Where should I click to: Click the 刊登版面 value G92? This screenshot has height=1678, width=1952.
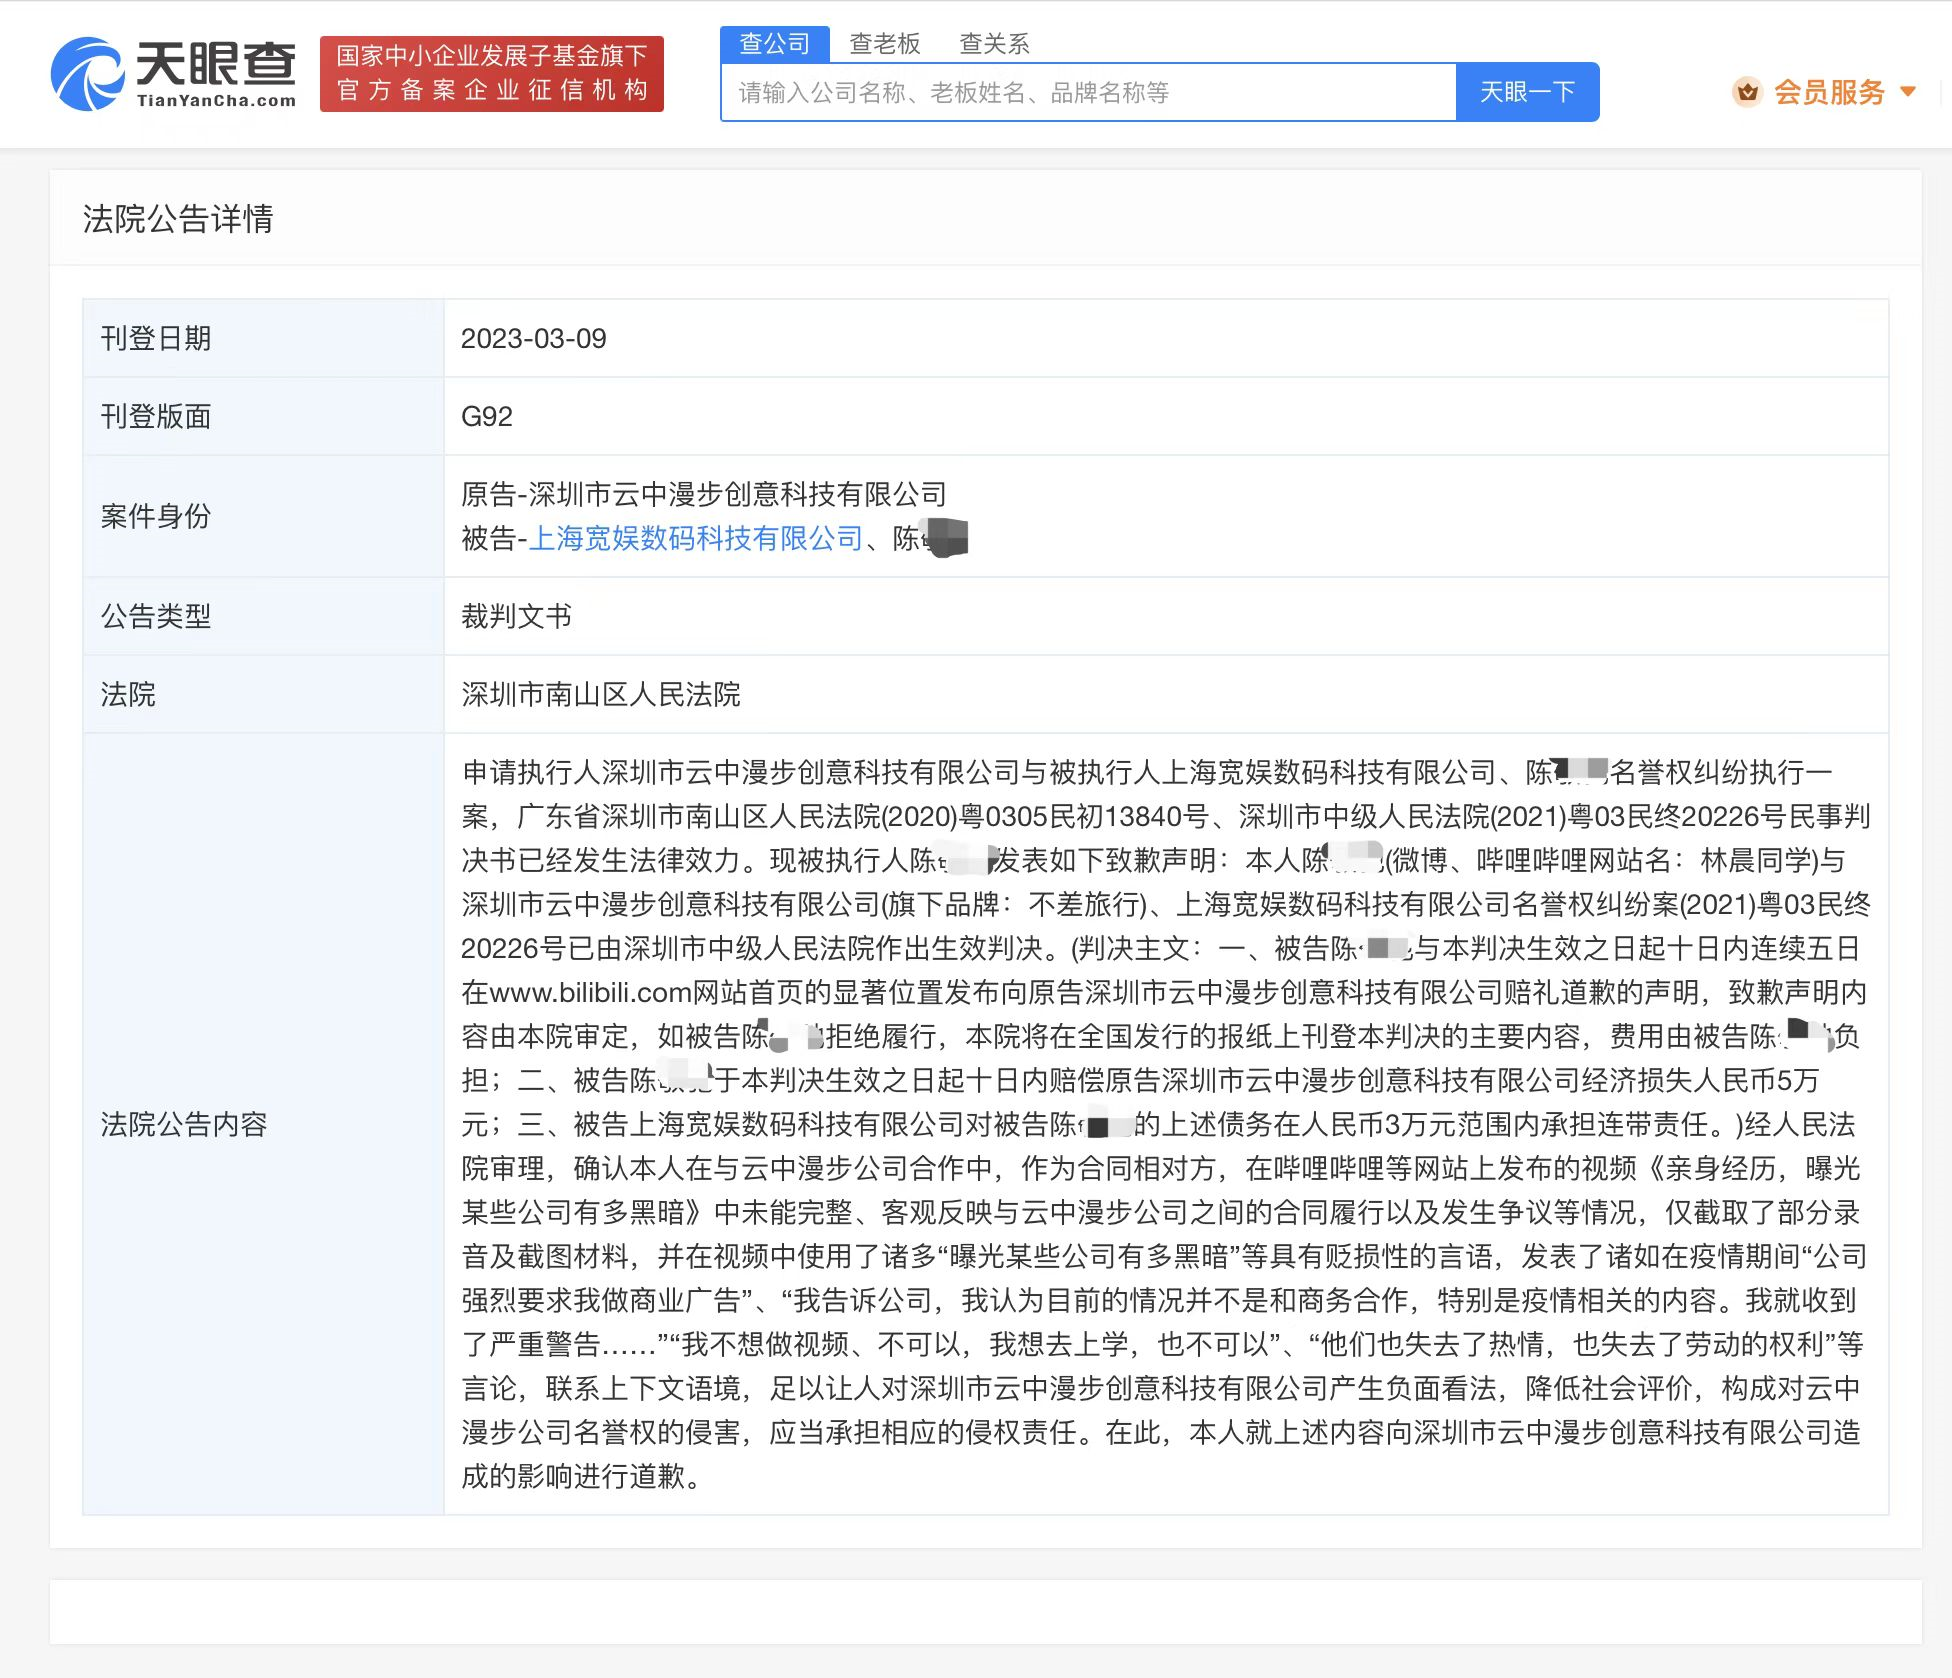point(486,417)
